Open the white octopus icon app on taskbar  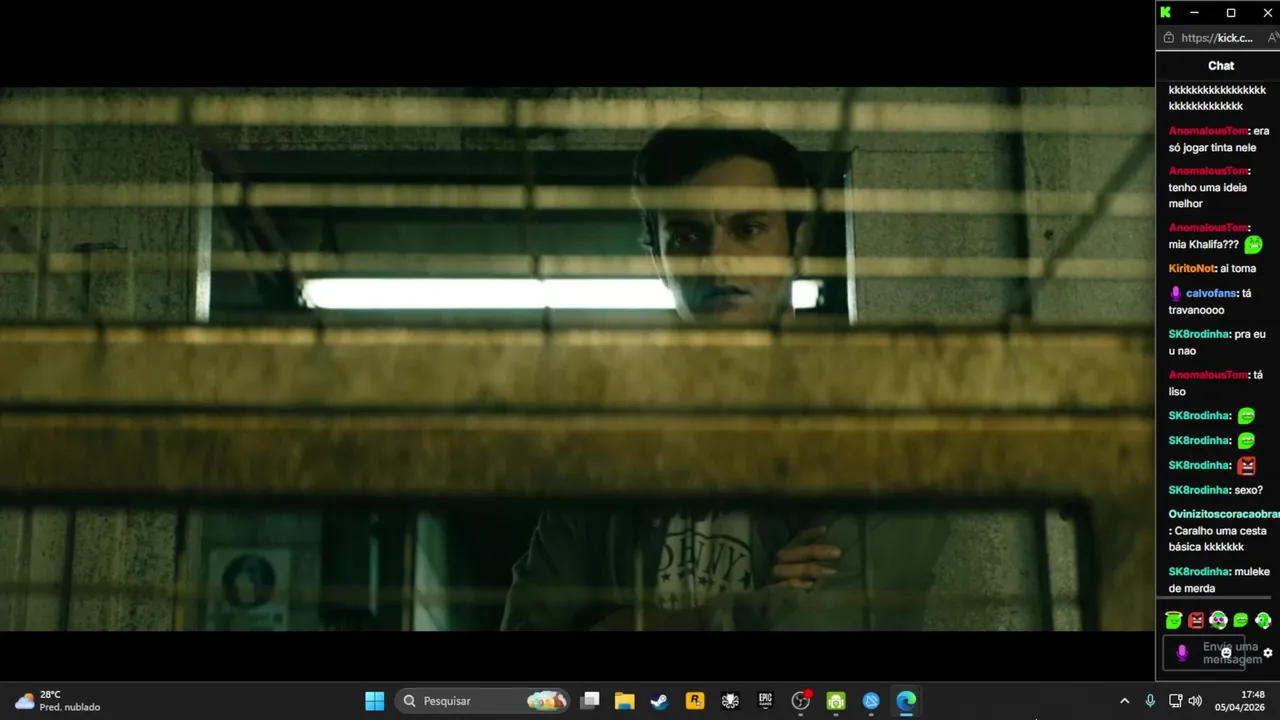click(x=730, y=701)
